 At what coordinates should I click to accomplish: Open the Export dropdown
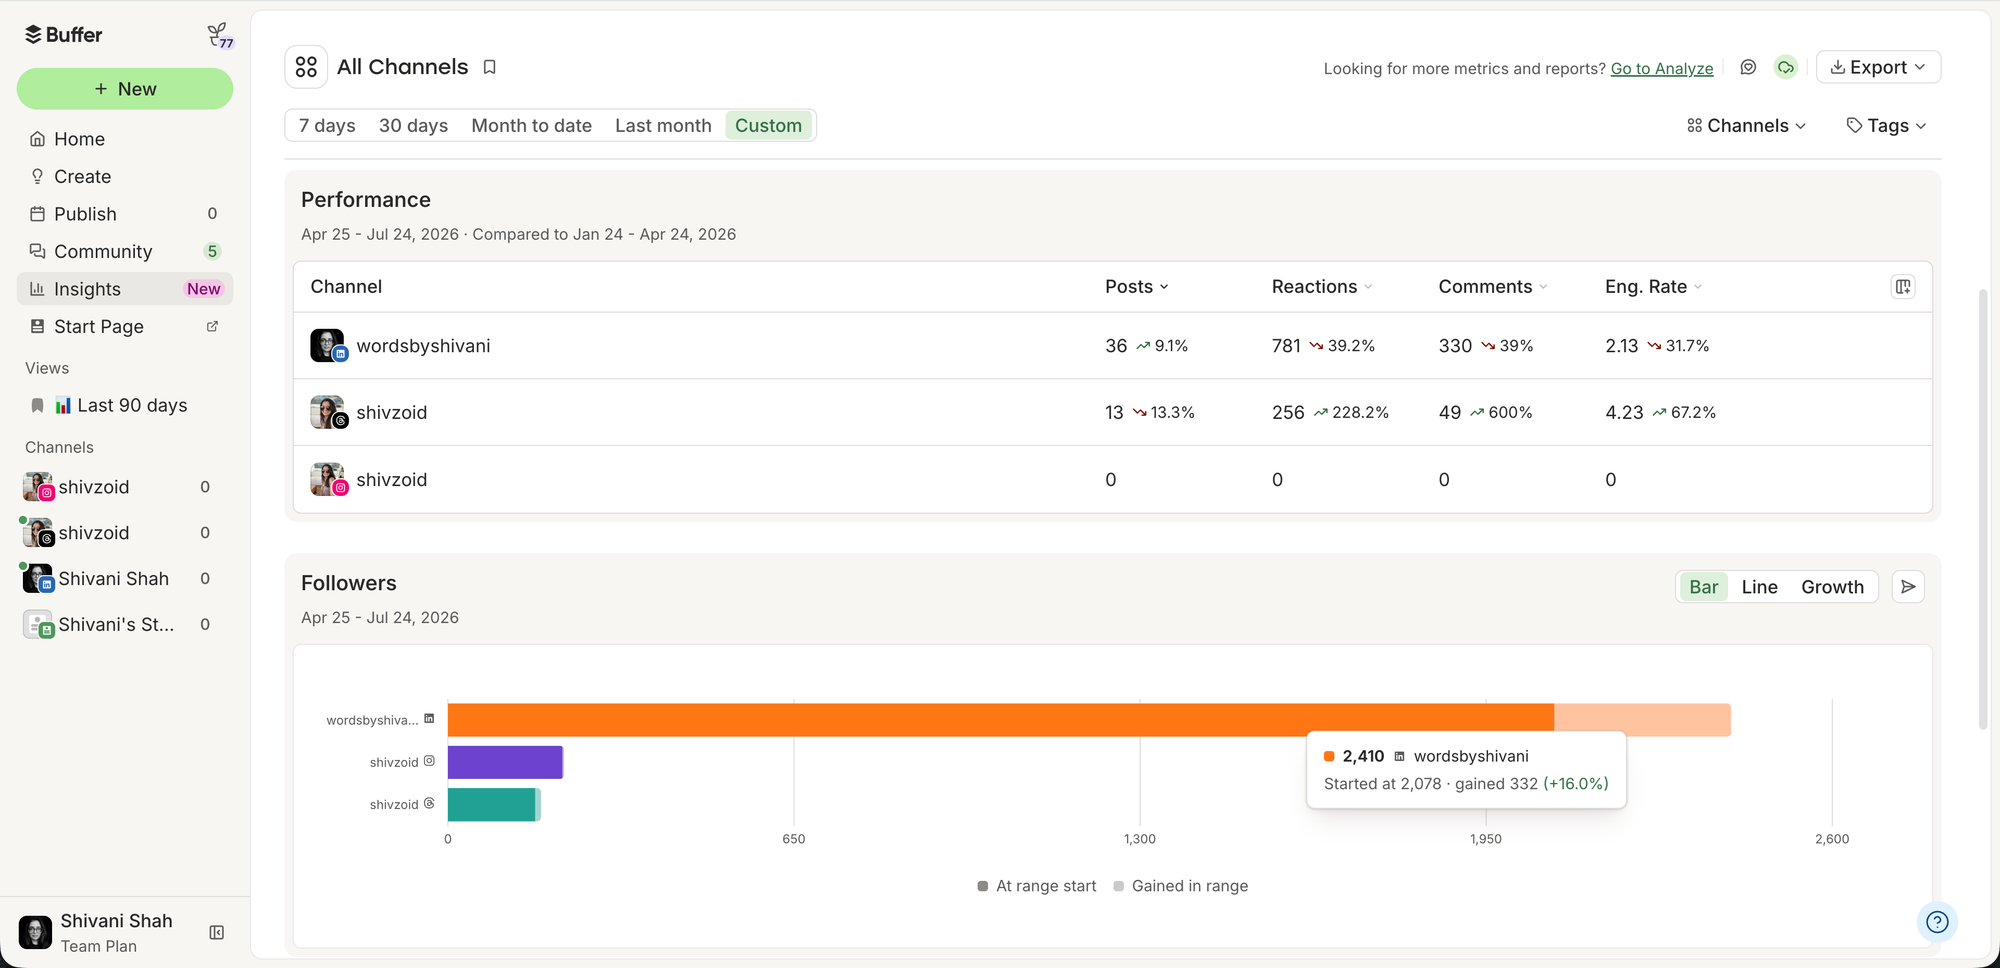point(1878,67)
